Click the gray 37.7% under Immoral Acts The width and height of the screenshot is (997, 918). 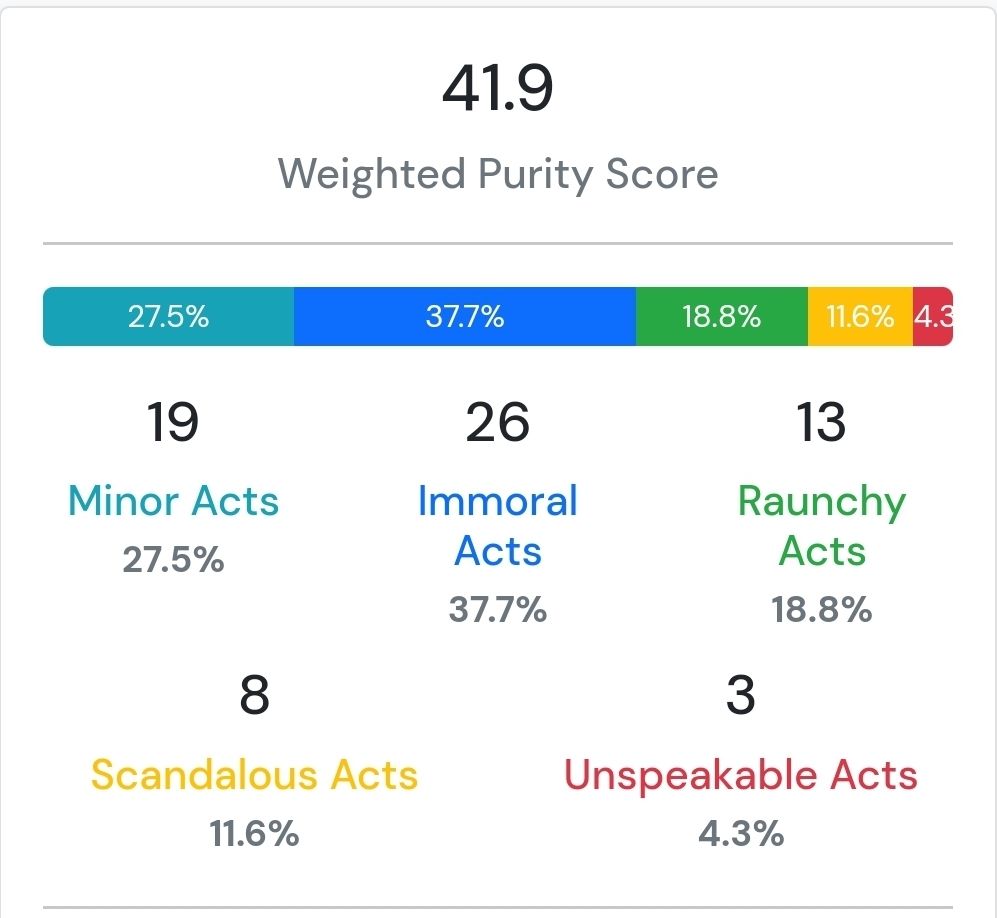pyautogui.click(x=498, y=609)
